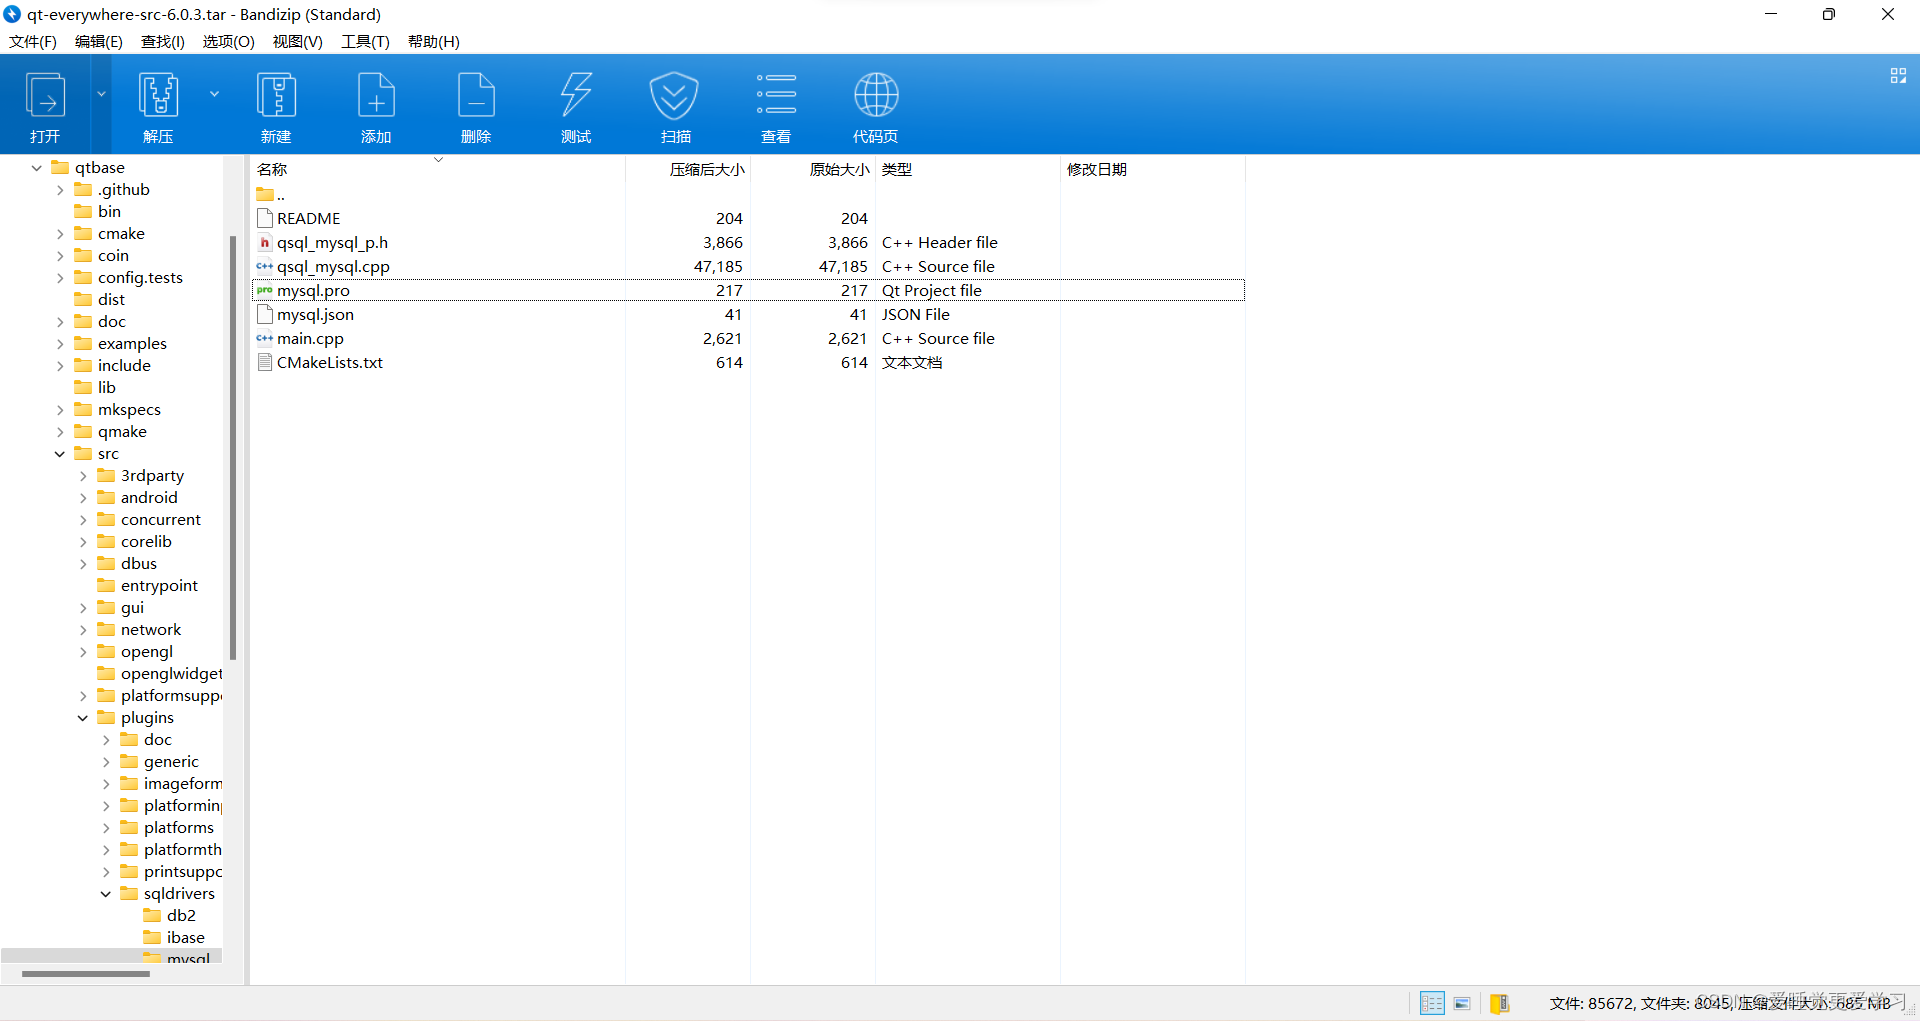Click the mysql.pro project file icon
Screen dimensions: 1920x1021
265,290
